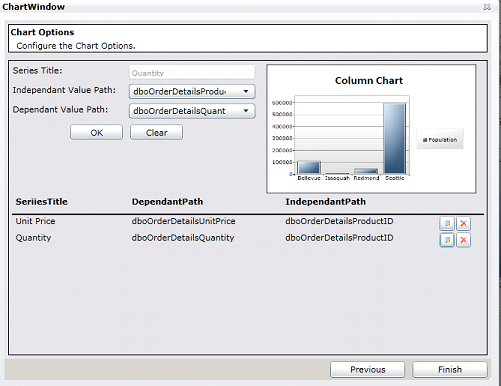Close the ChartWindow dialog
The image size is (501, 386).
pos(487,7)
